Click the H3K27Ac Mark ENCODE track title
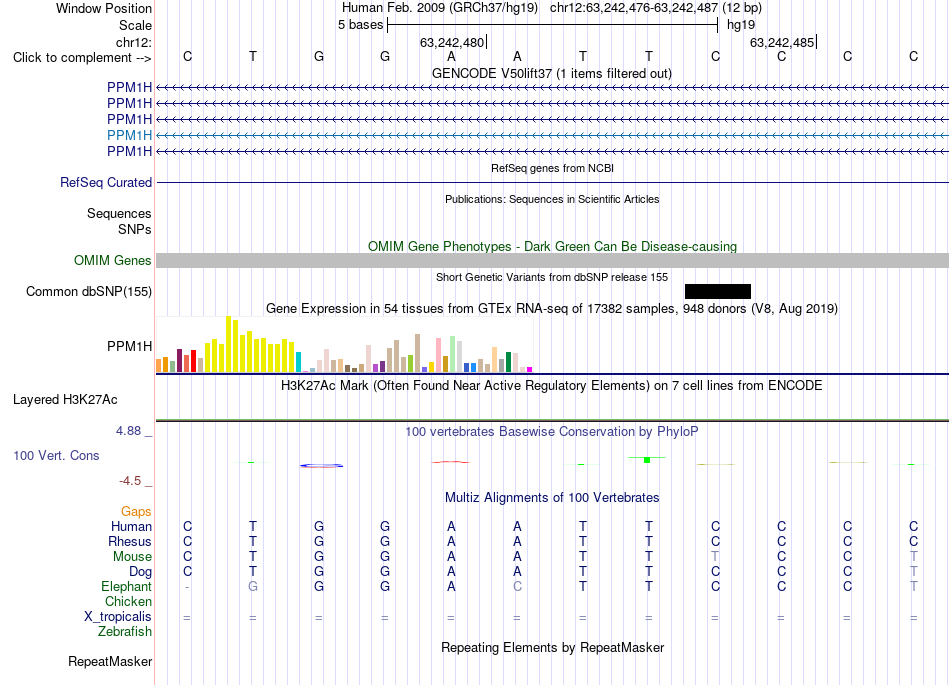The height and width of the screenshot is (685, 950). [x=552, y=386]
